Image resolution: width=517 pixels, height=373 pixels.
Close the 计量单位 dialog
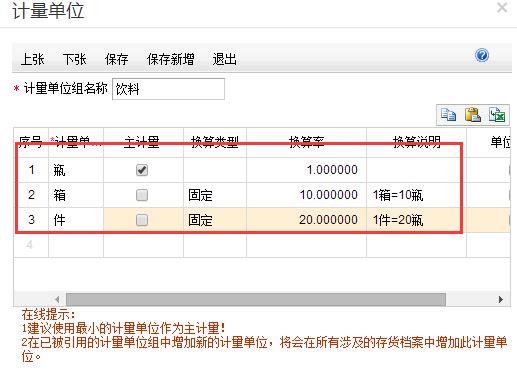pos(502,7)
